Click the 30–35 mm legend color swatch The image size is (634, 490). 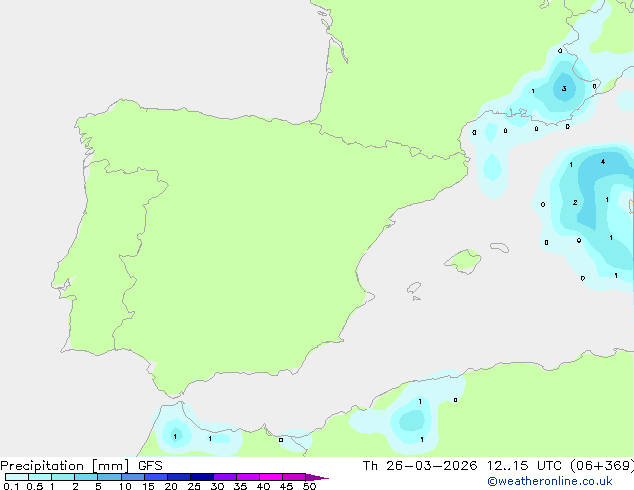coord(225,477)
